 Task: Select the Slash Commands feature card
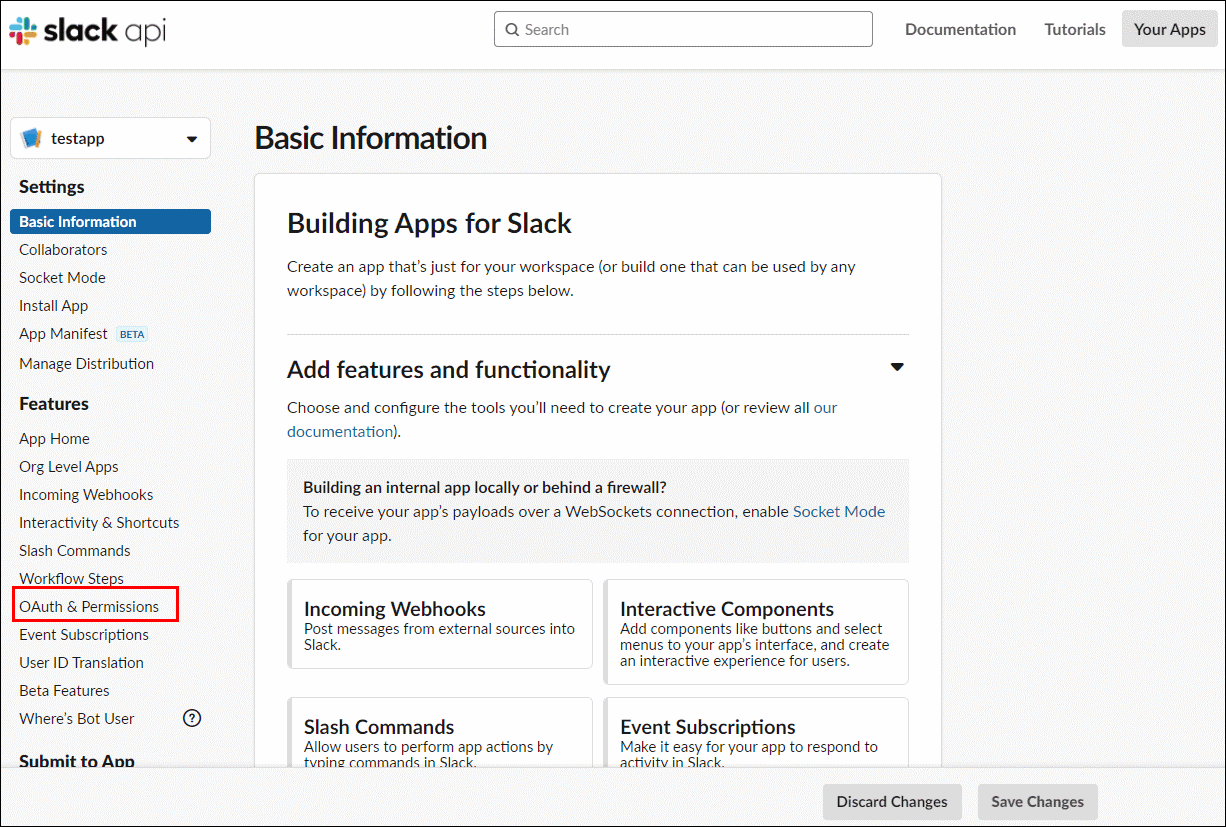[x=440, y=732]
